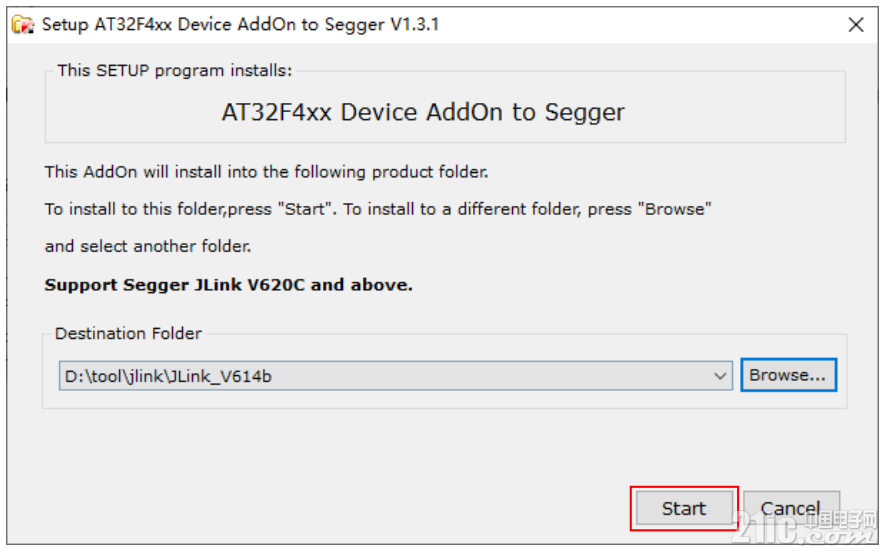Click the setup installer icon in title bar

pos(23,25)
